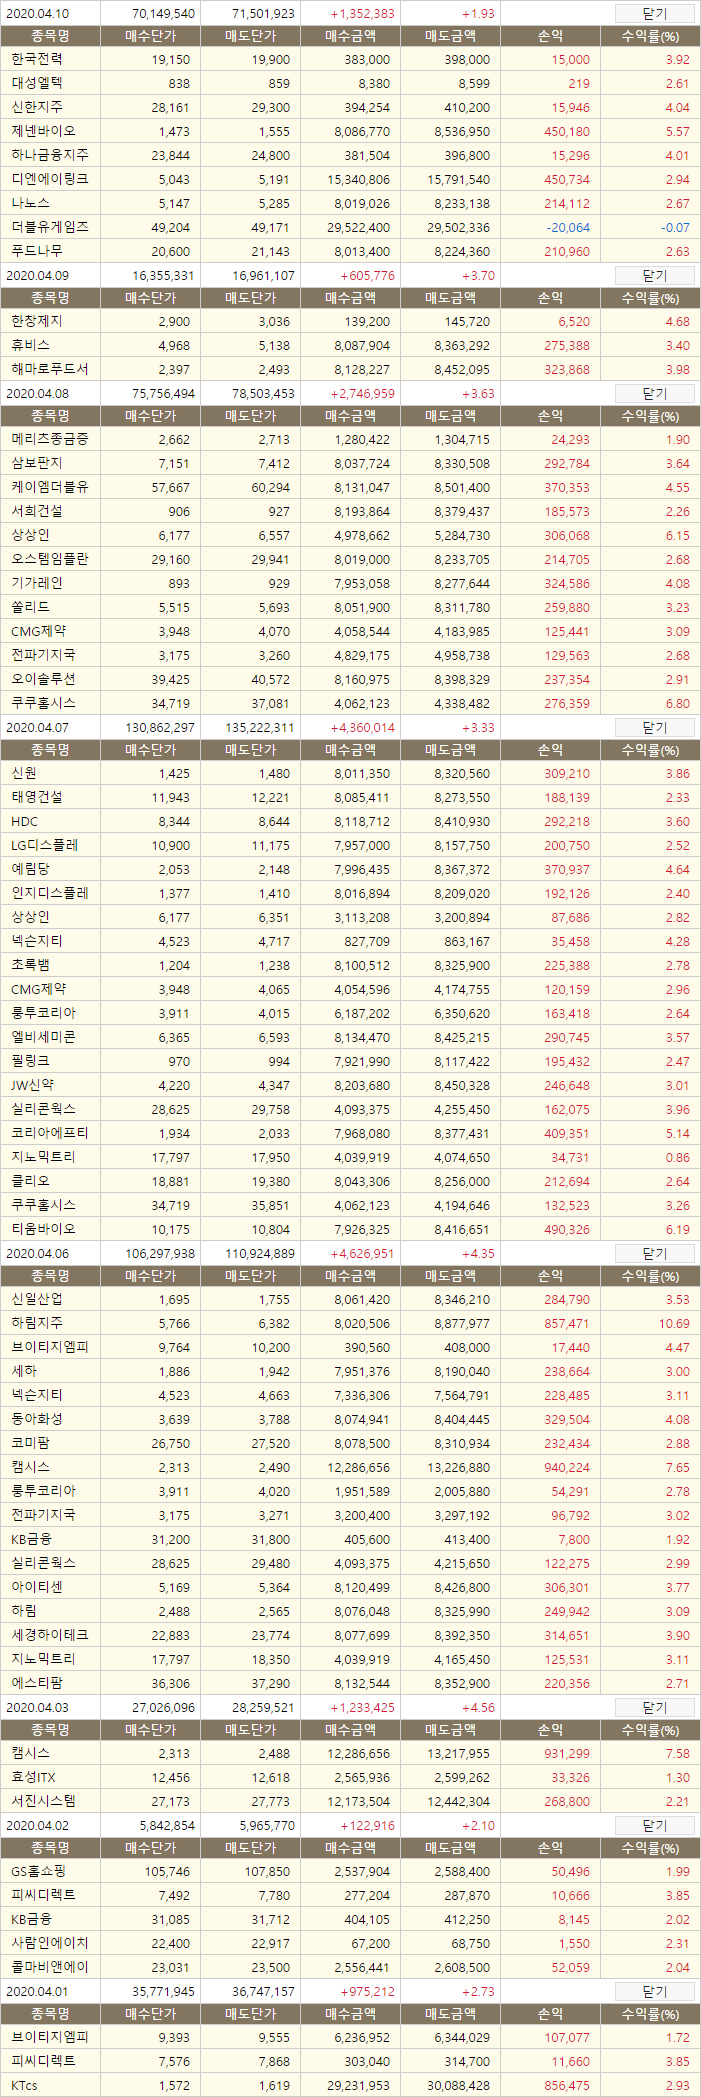Select the 코리아에프티 row name
The image size is (701, 2097).
click(x=49, y=1133)
